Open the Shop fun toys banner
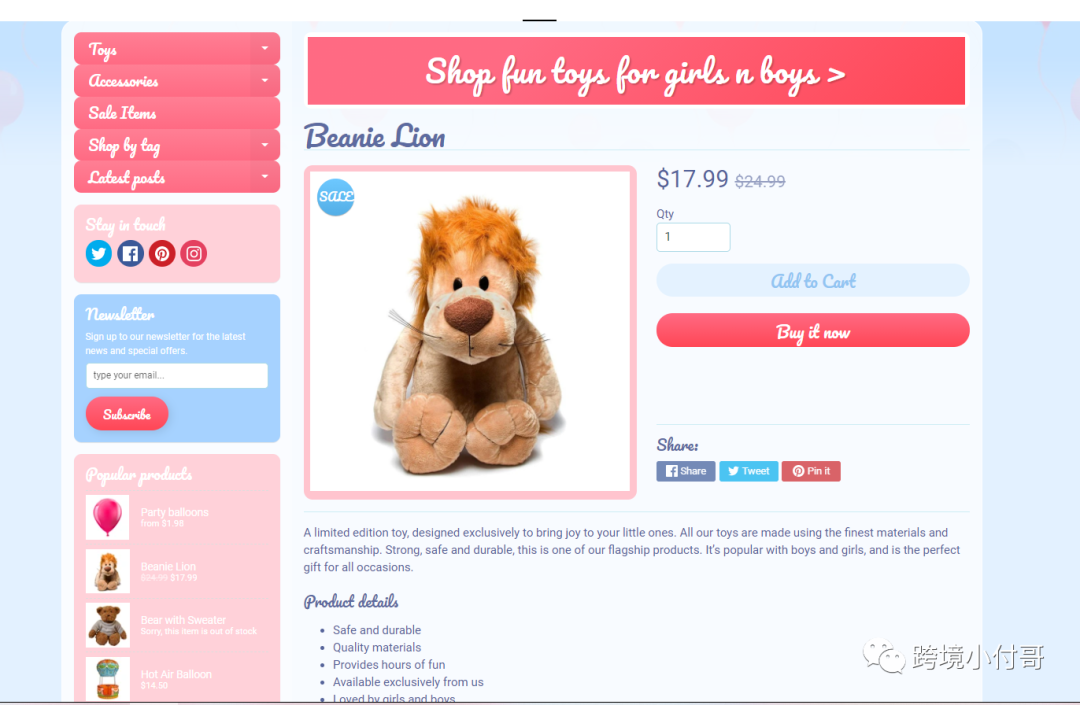The width and height of the screenshot is (1080, 705). coord(636,72)
